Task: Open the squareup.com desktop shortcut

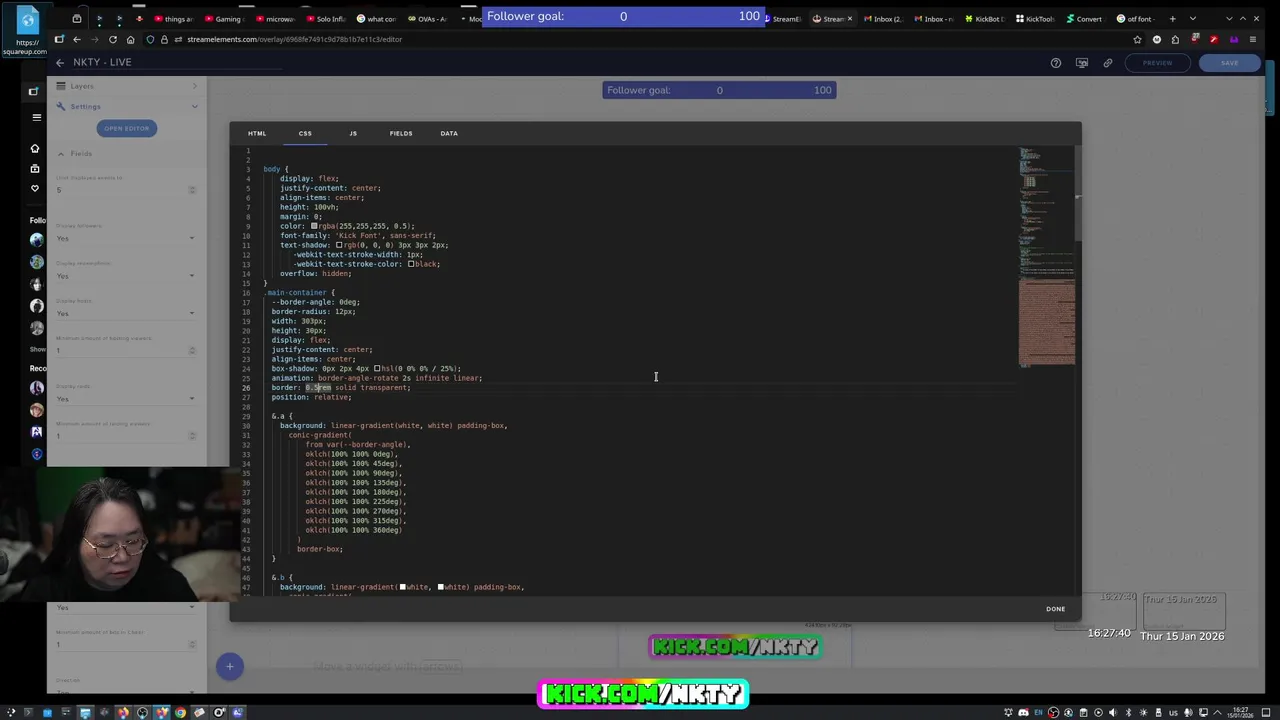Action: (26, 30)
